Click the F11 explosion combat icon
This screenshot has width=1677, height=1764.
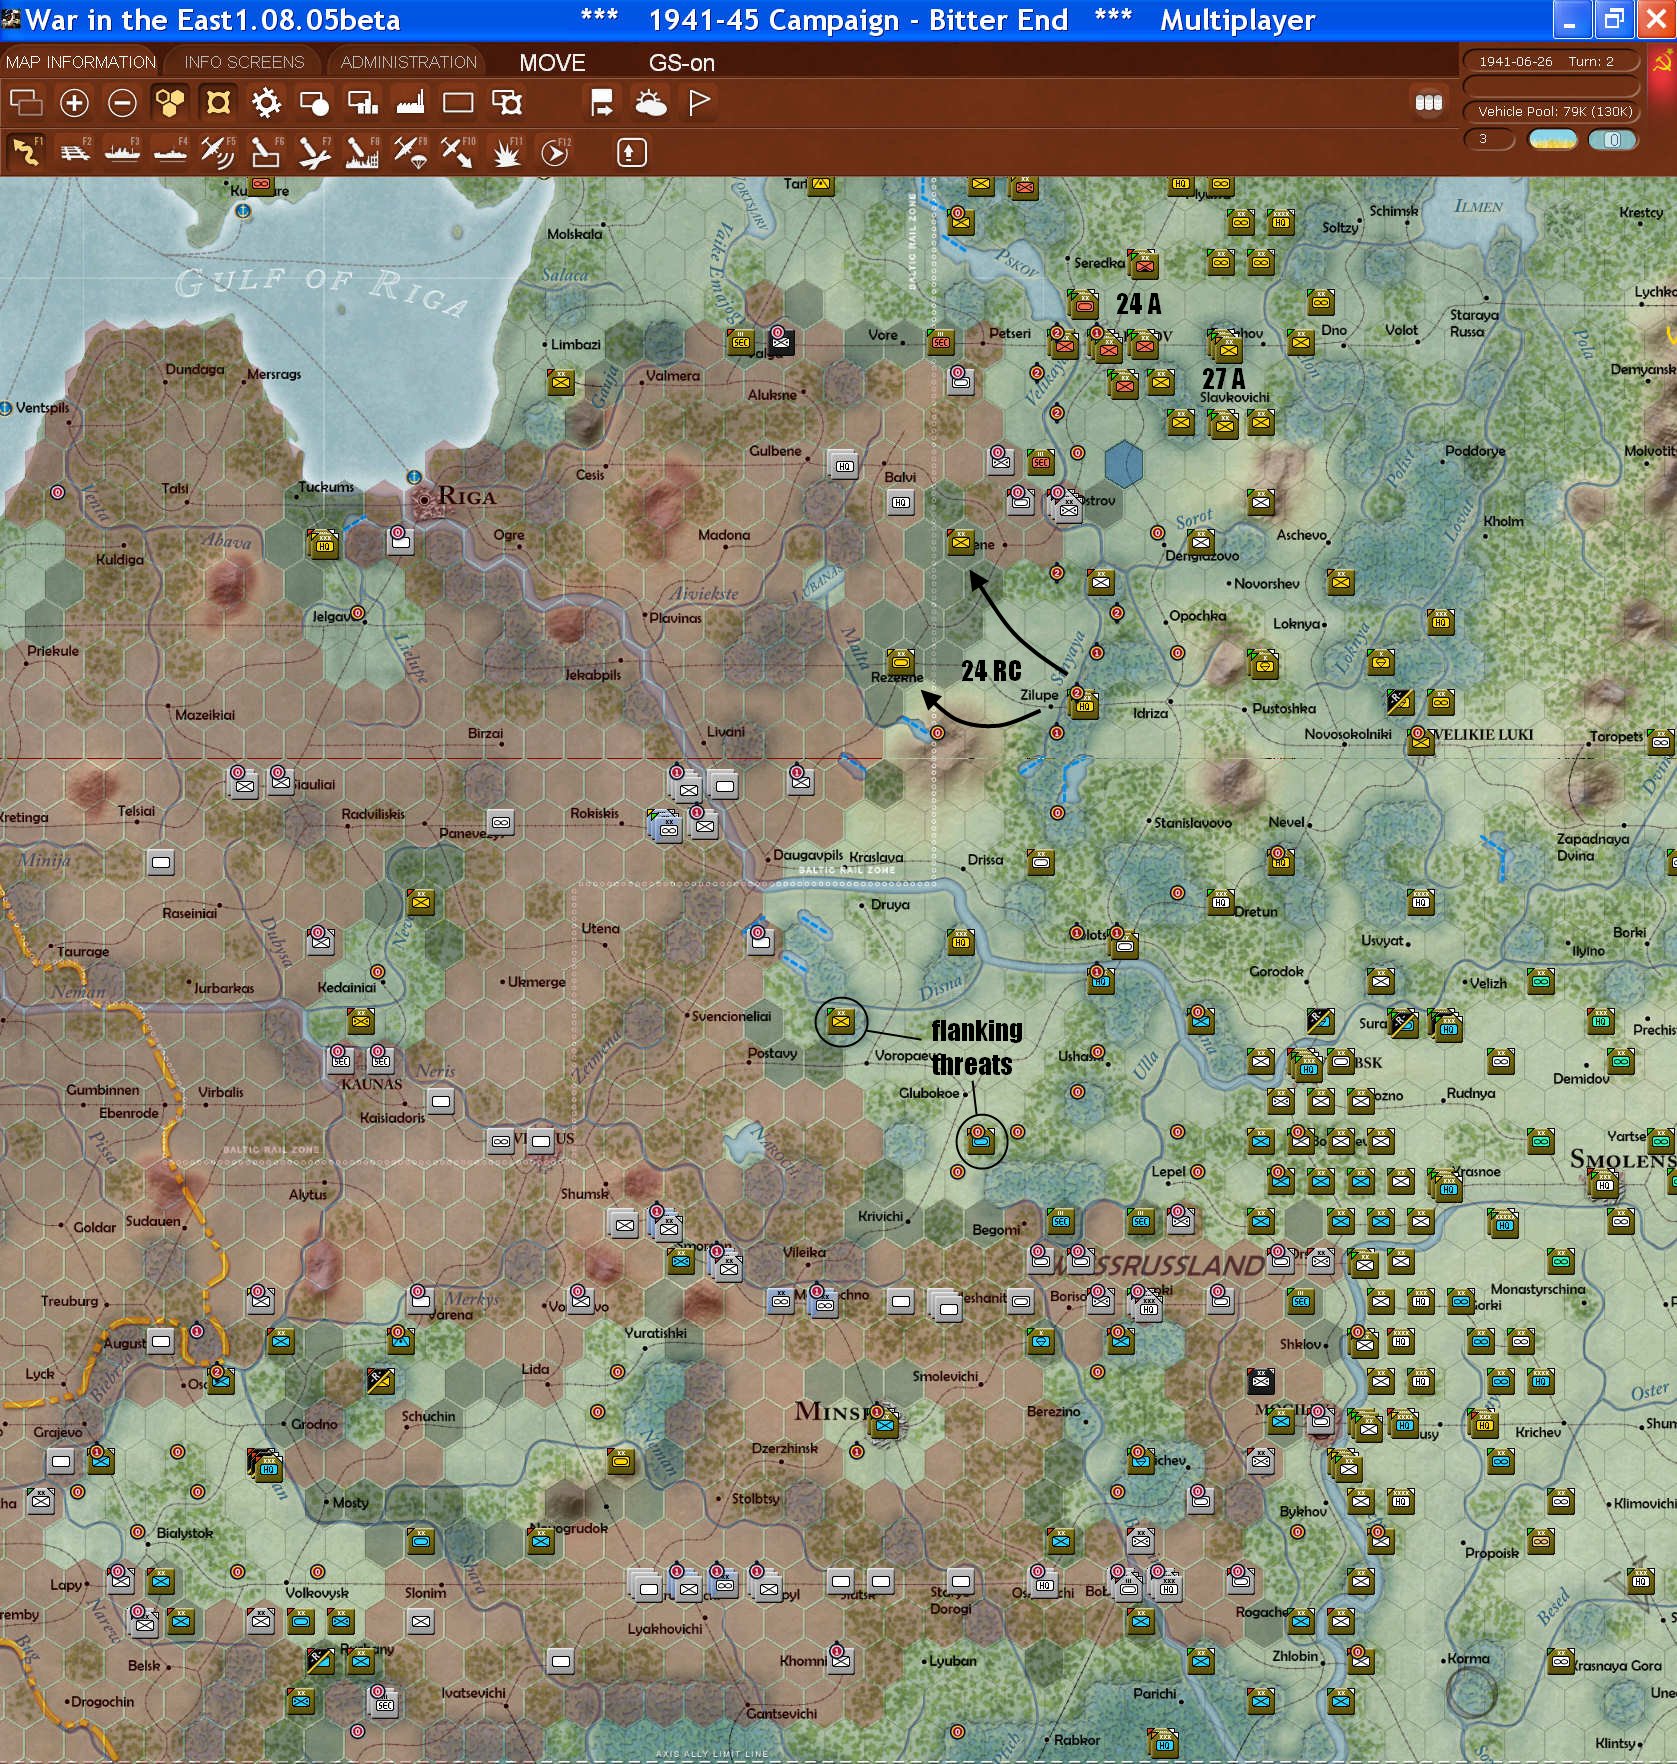[506, 152]
